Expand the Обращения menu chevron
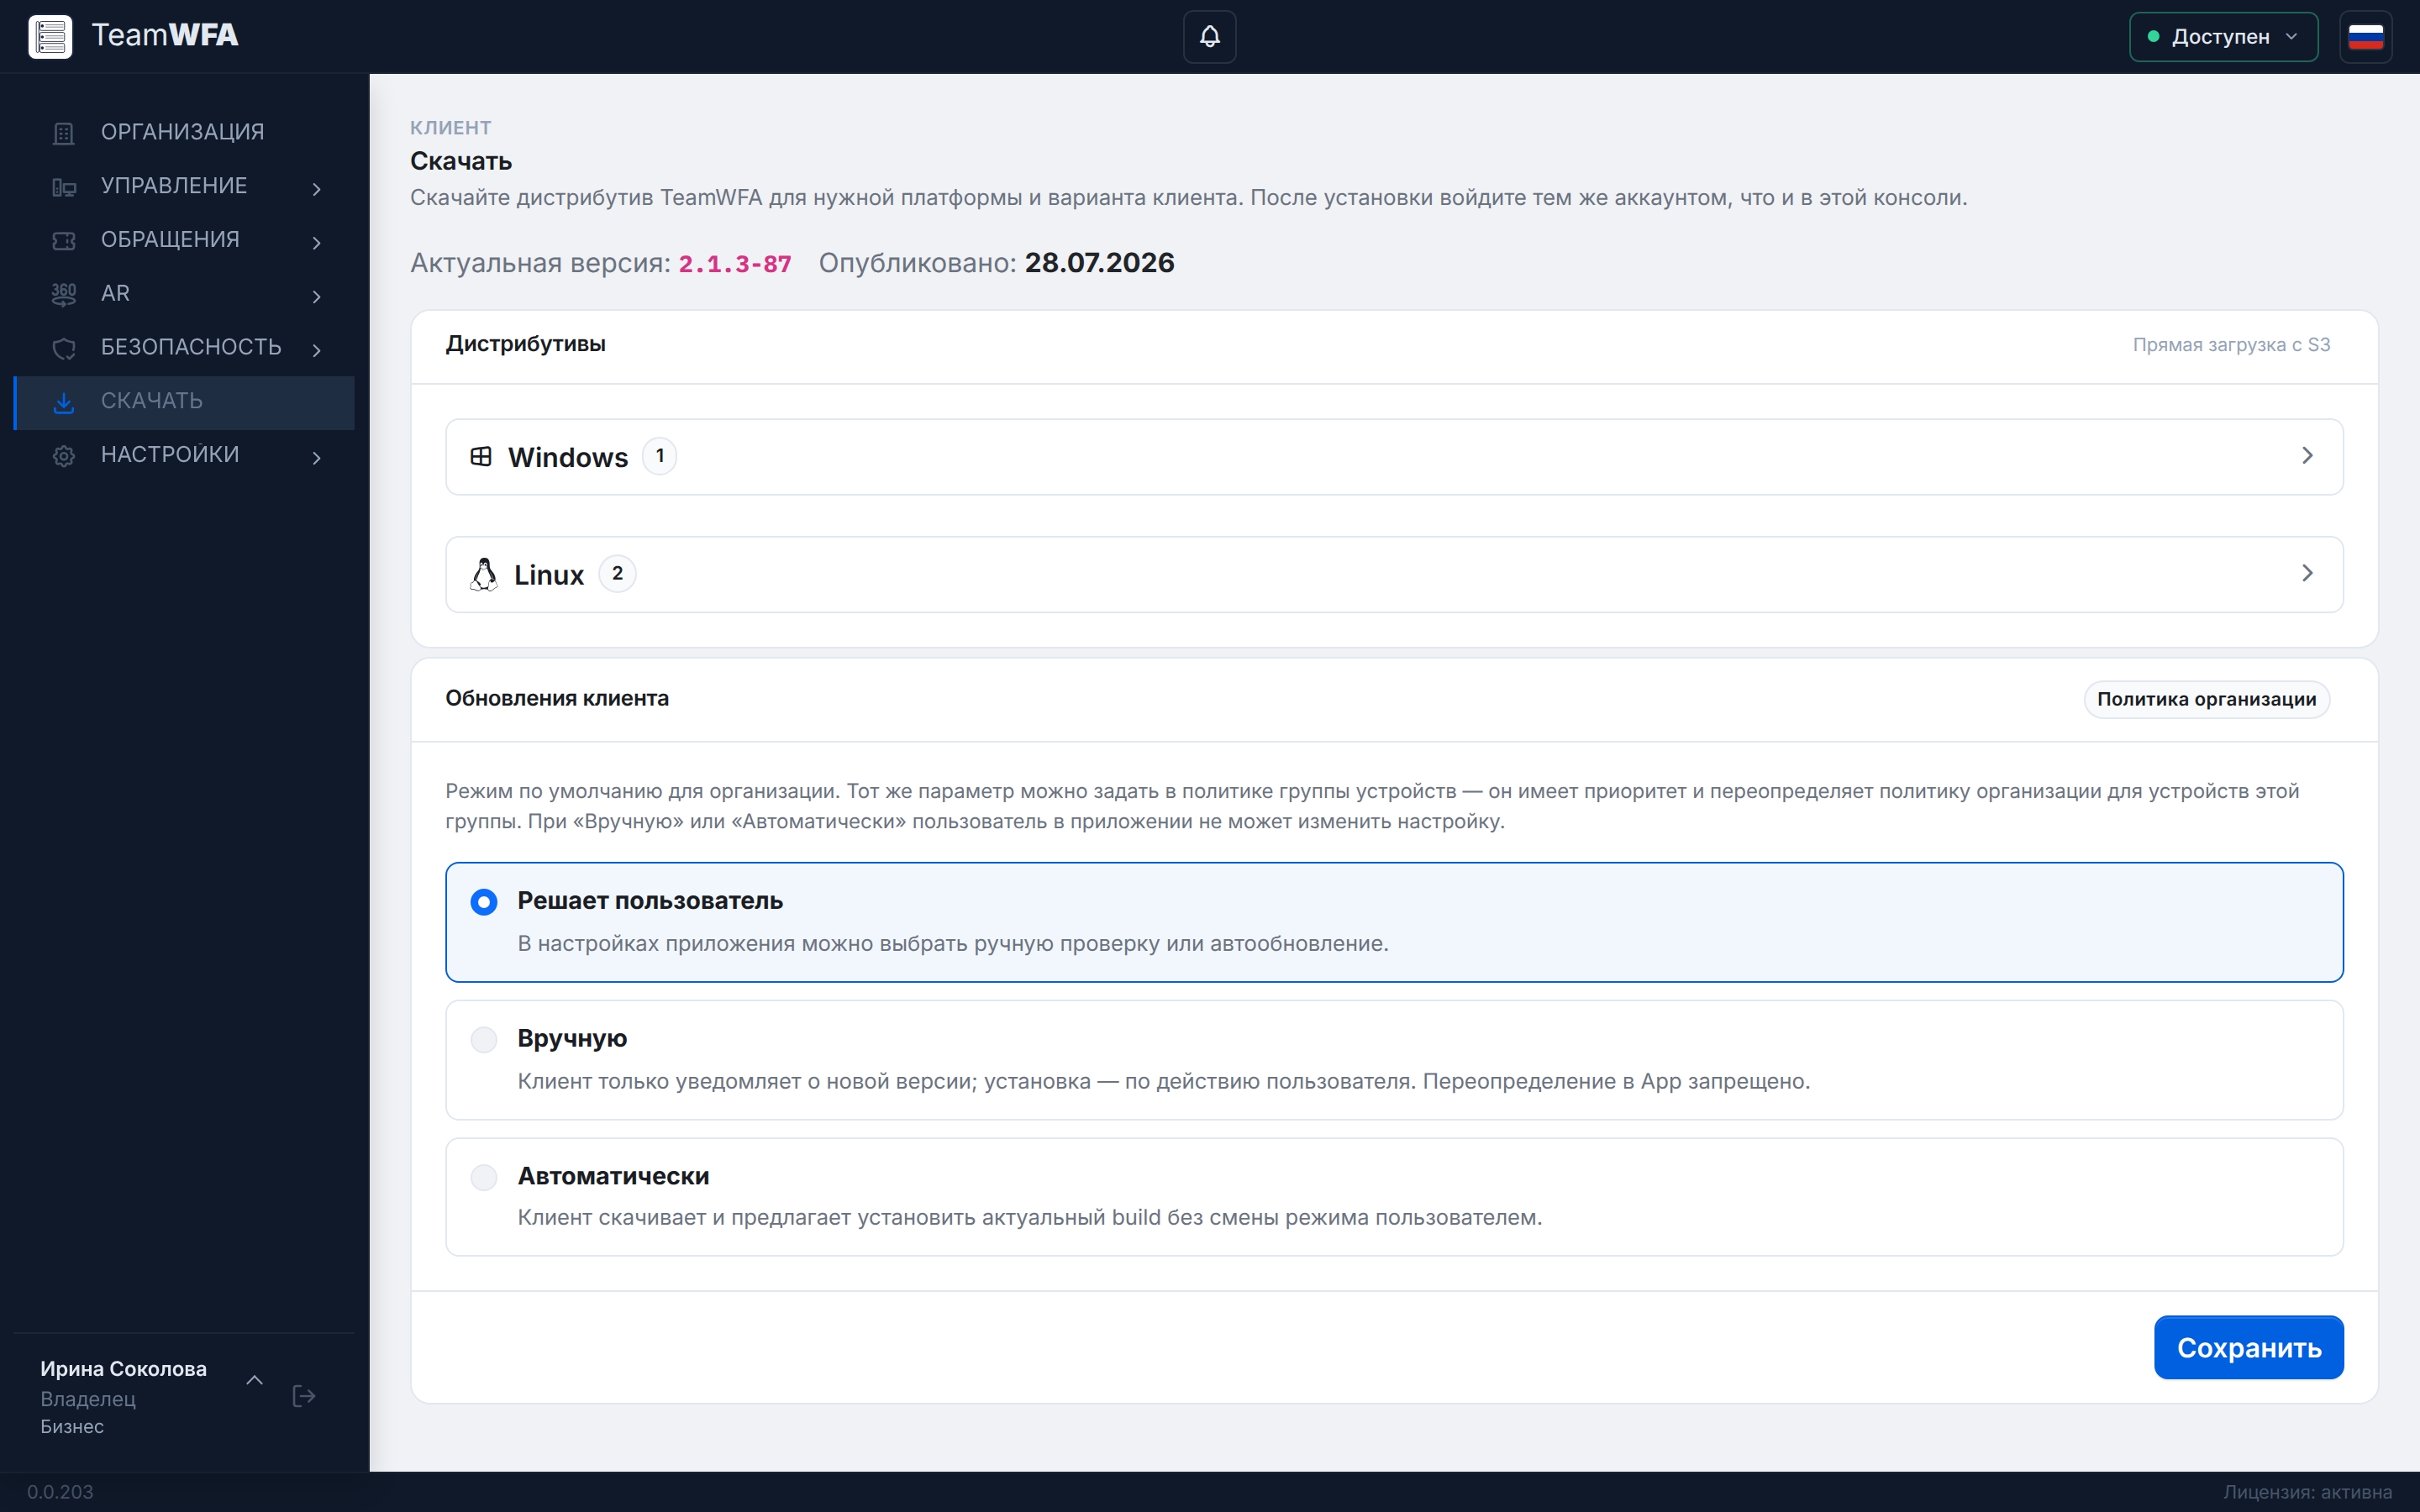Image resolution: width=2420 pixels, height=1512 pixels. coord(316,242)
